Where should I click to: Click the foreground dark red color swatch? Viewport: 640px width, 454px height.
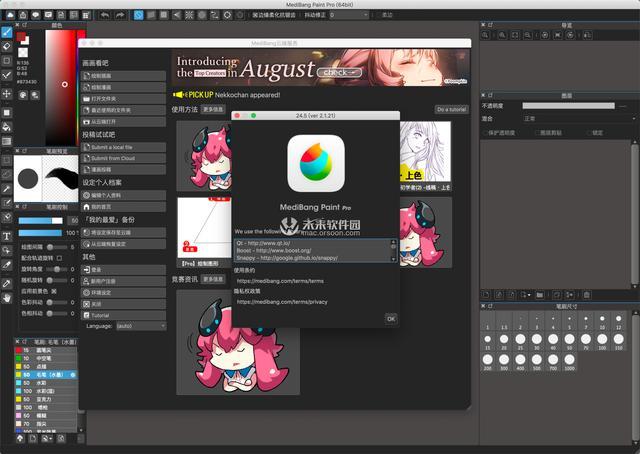[21, 37]
